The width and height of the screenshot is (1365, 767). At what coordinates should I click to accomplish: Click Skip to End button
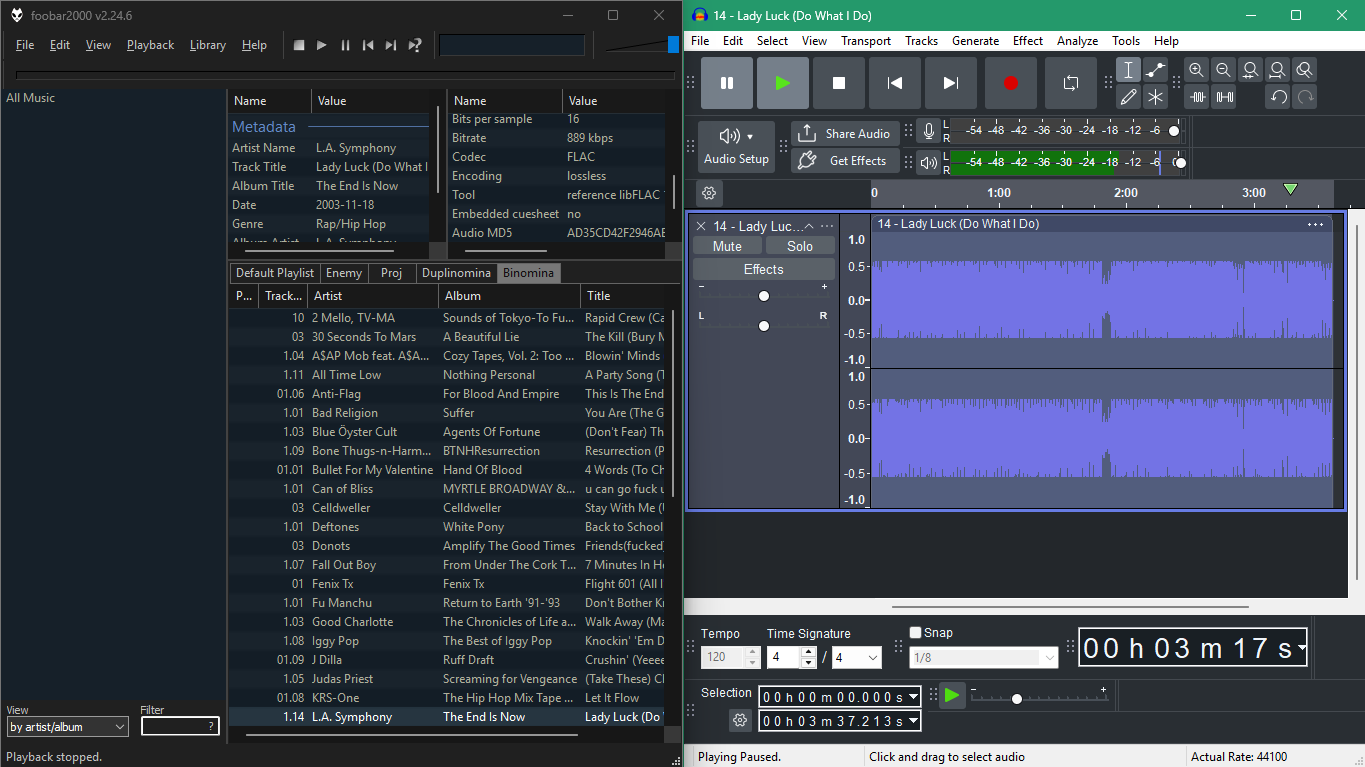point(951,83)
